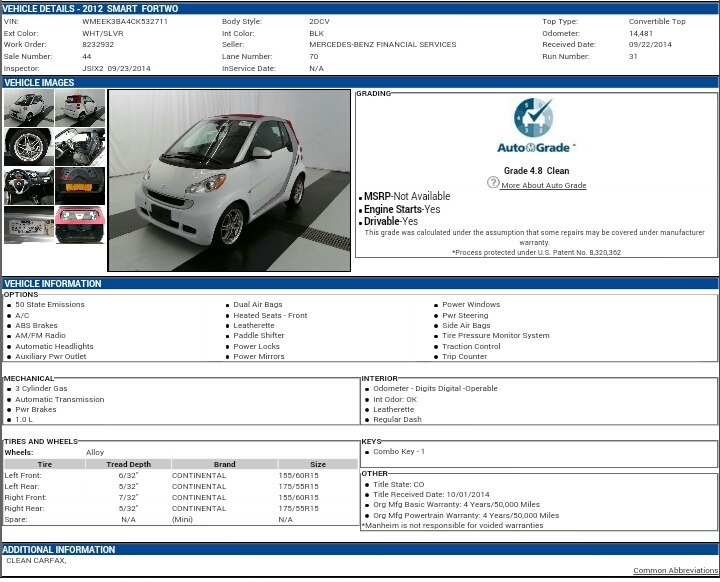Click the Size column header

tap(318, 464)
